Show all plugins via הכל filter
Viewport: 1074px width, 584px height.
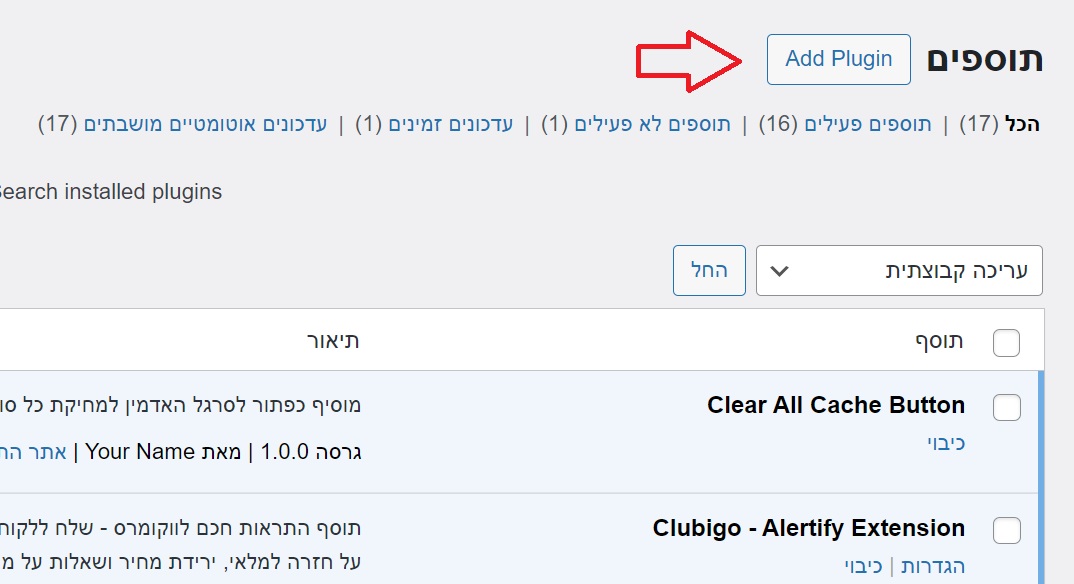click(x=1022, y=124)
